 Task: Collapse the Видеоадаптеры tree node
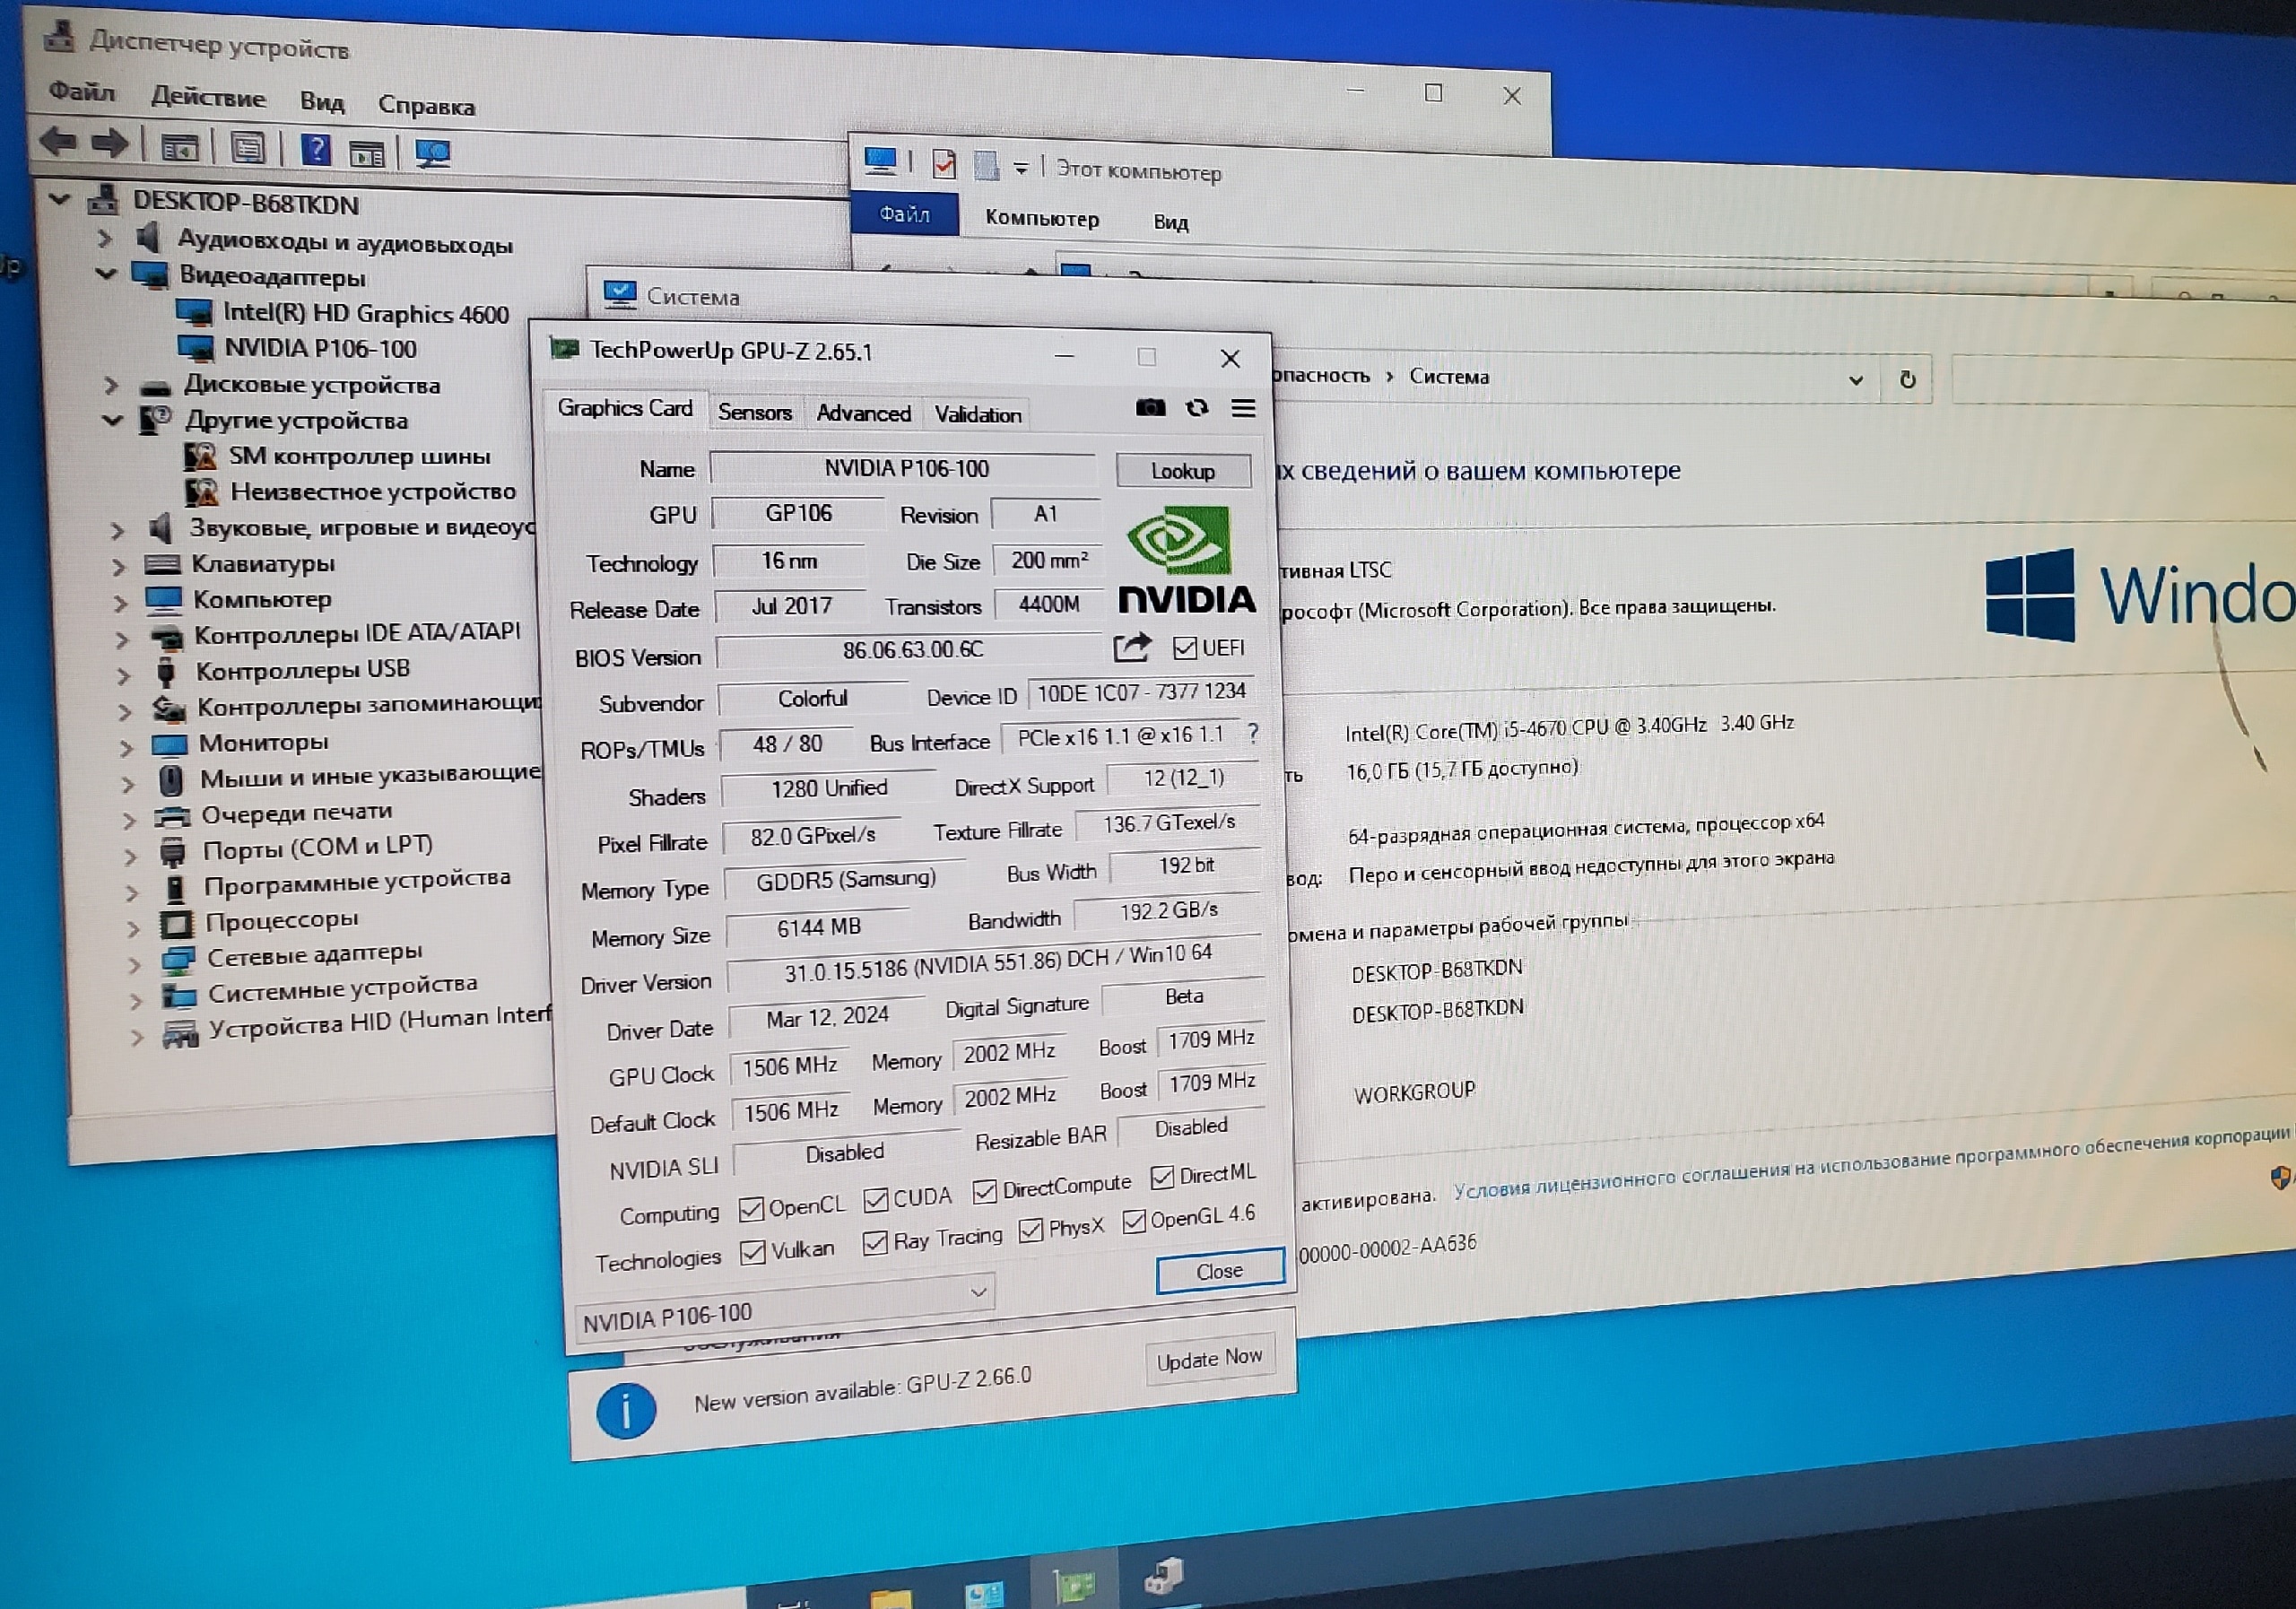pyautogui.click(x=106, y=273)
